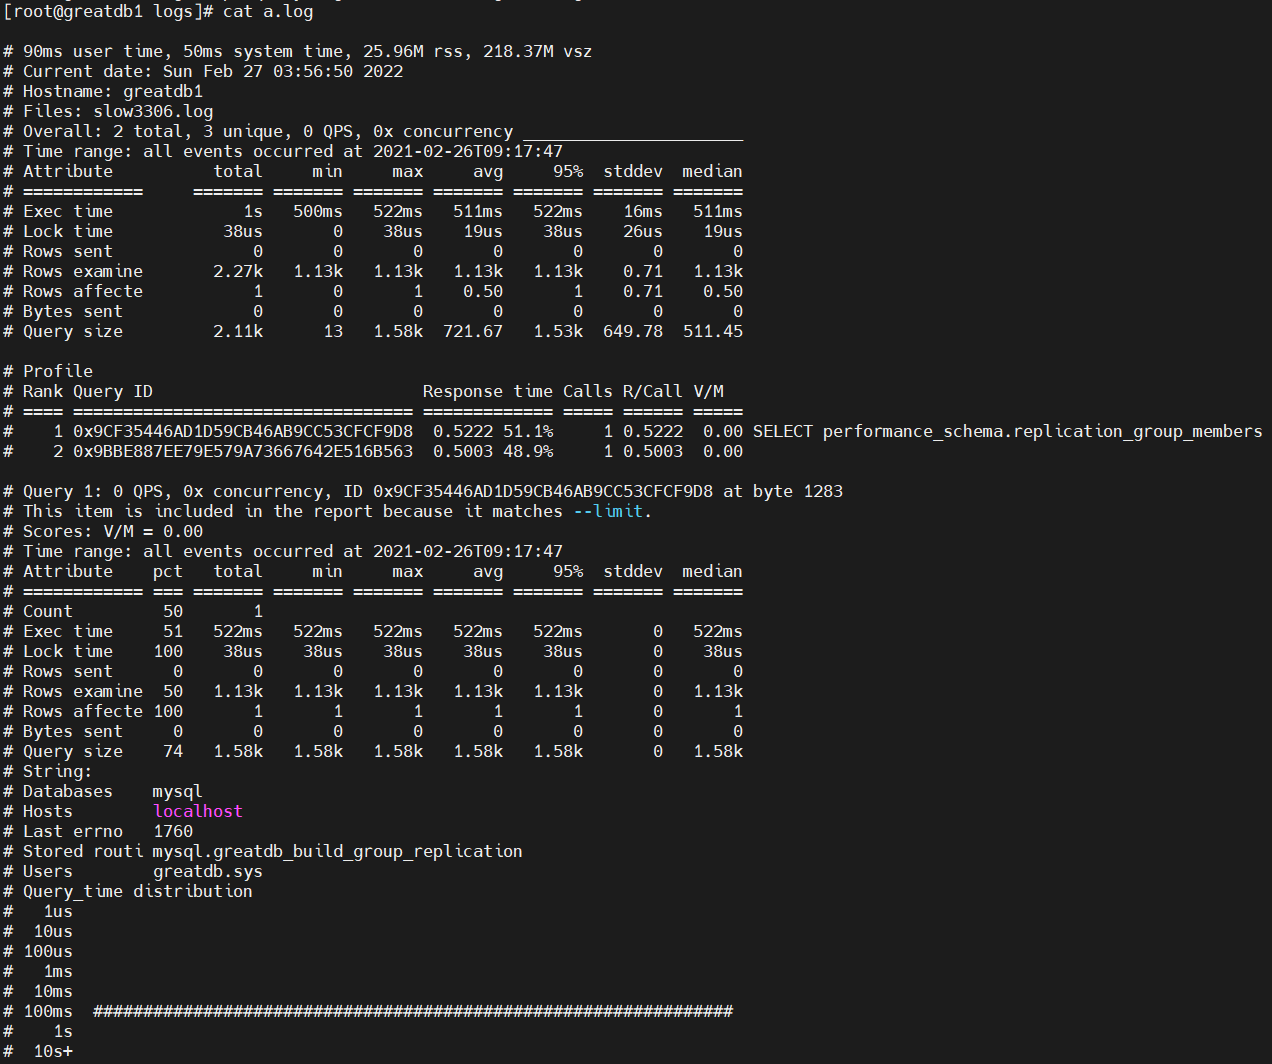Click the '48.9%' response time percentage
The height and width of the screenshot is (1064, 1272).
(x=528, y=451)
